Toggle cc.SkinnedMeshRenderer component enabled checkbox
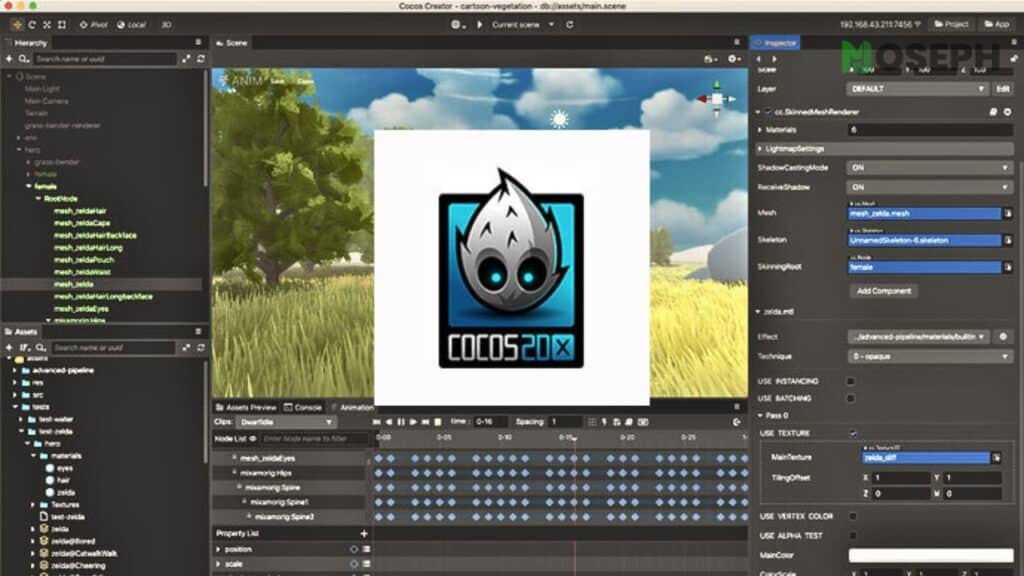Screen dimensions: 1024x576 tap(768, 112)
